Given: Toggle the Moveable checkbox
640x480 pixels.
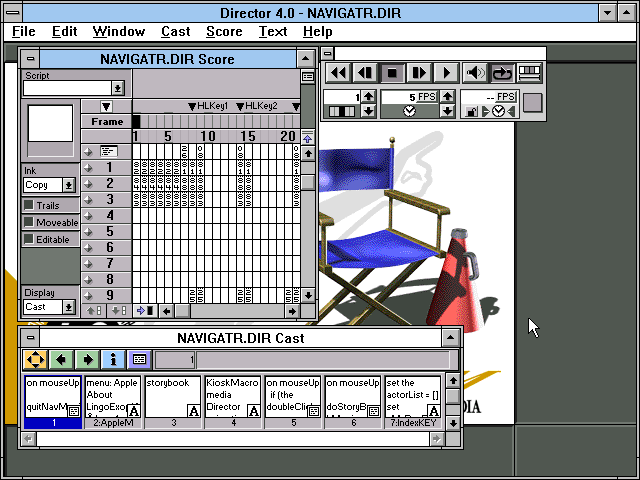Looking at the screenshot, I should pos(29,222).
